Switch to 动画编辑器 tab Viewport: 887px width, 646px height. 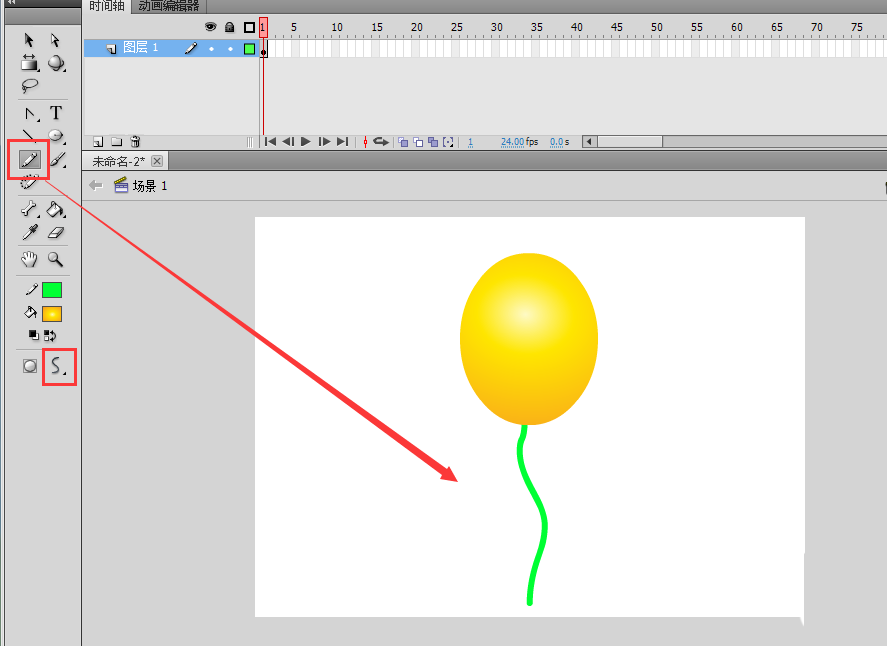[169, 6]
